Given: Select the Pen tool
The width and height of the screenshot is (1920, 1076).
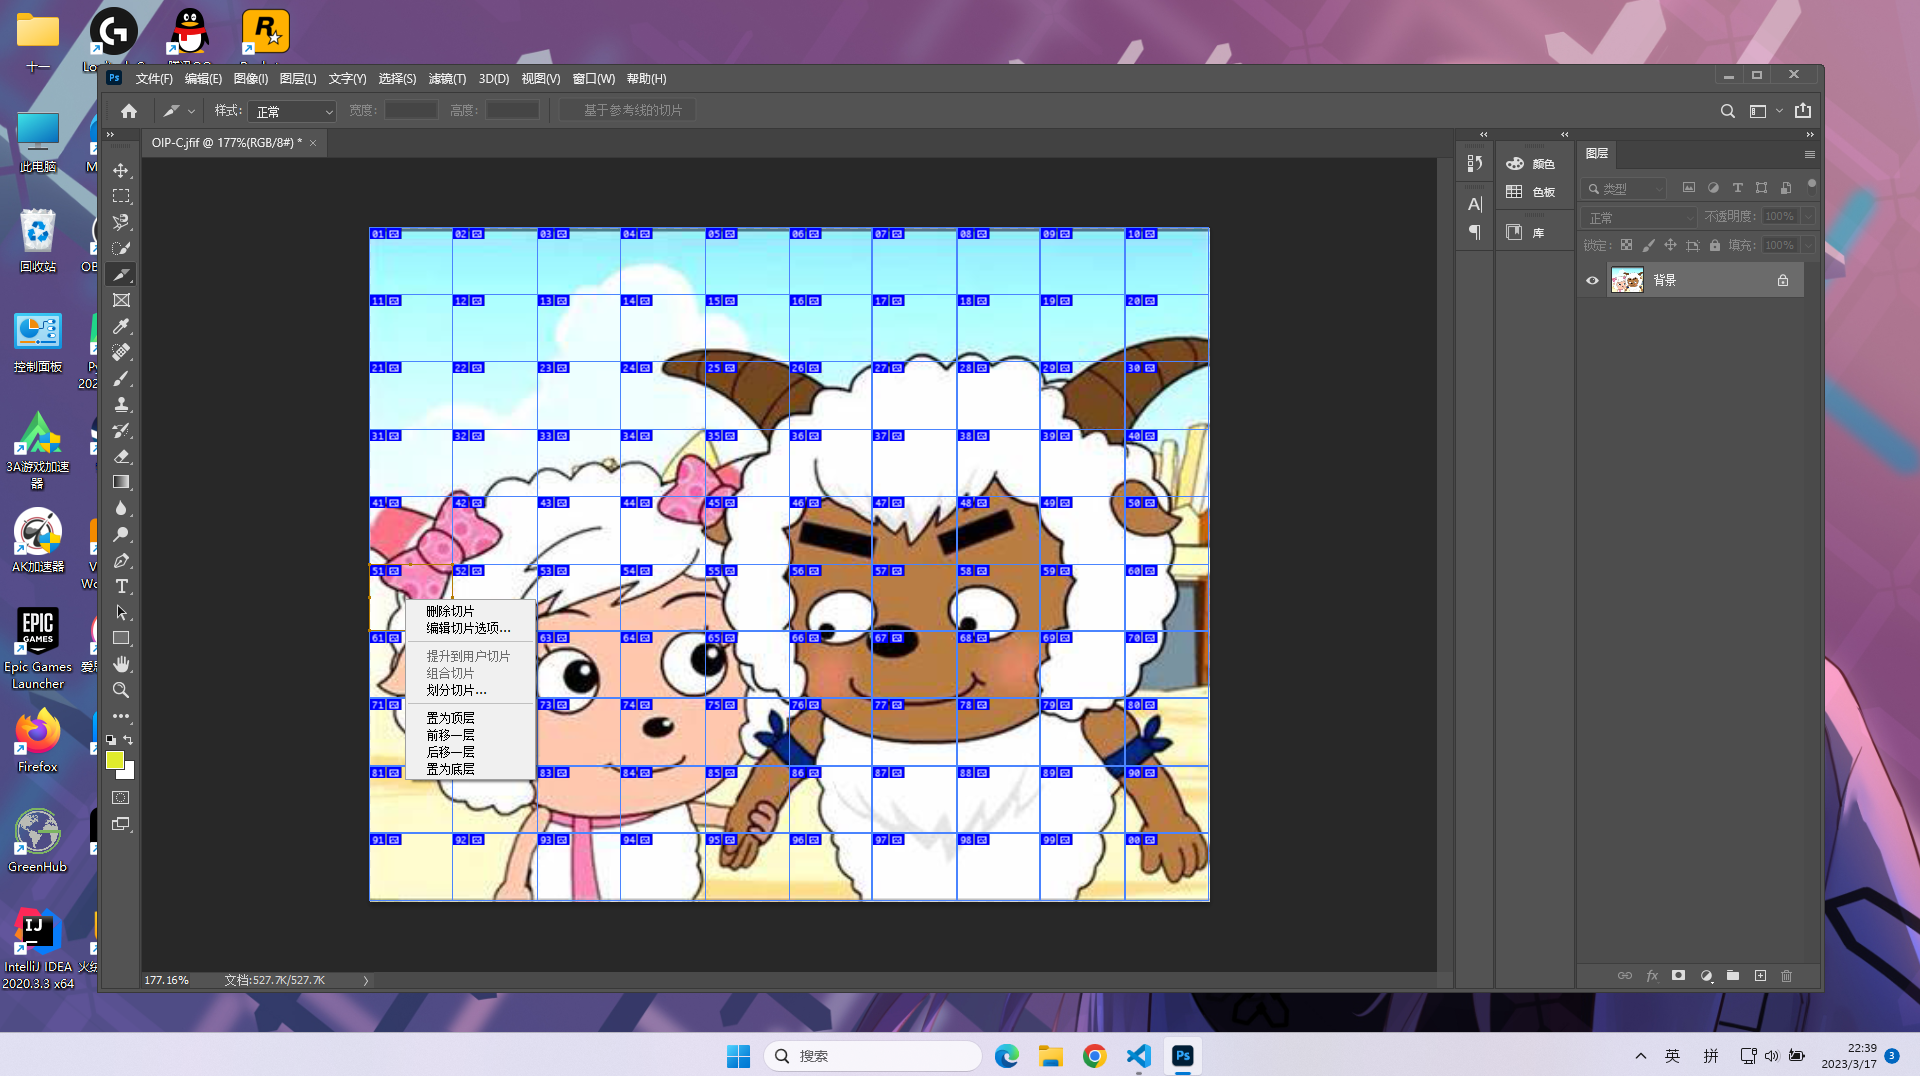Looking at the screenshot, I should click(121, 560).
